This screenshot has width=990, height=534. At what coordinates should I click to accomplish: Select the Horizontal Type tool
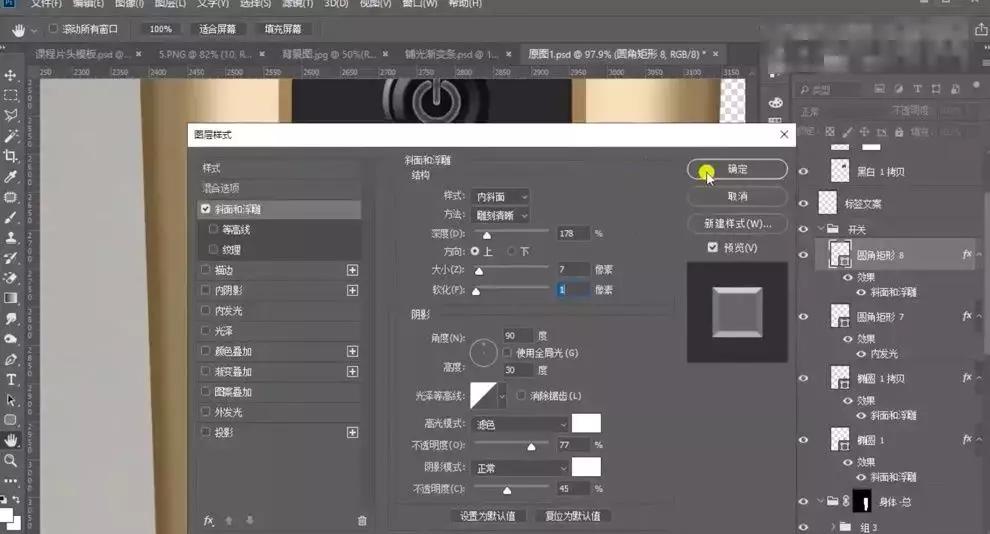pyautogui.click(x=11, y=379)
